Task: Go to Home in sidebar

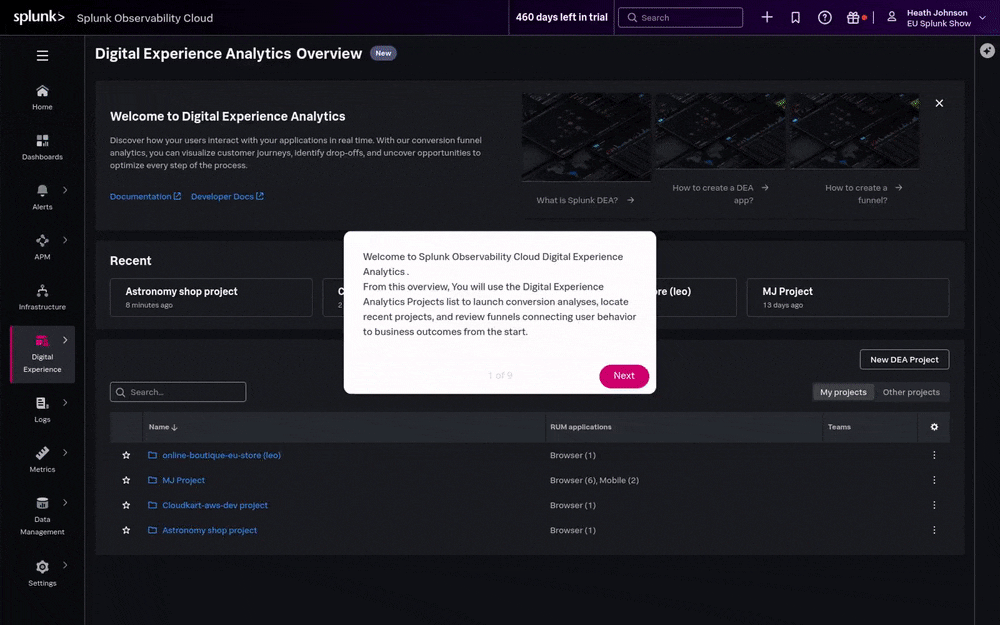Action: pyautogui.click(x=42, y=98)
